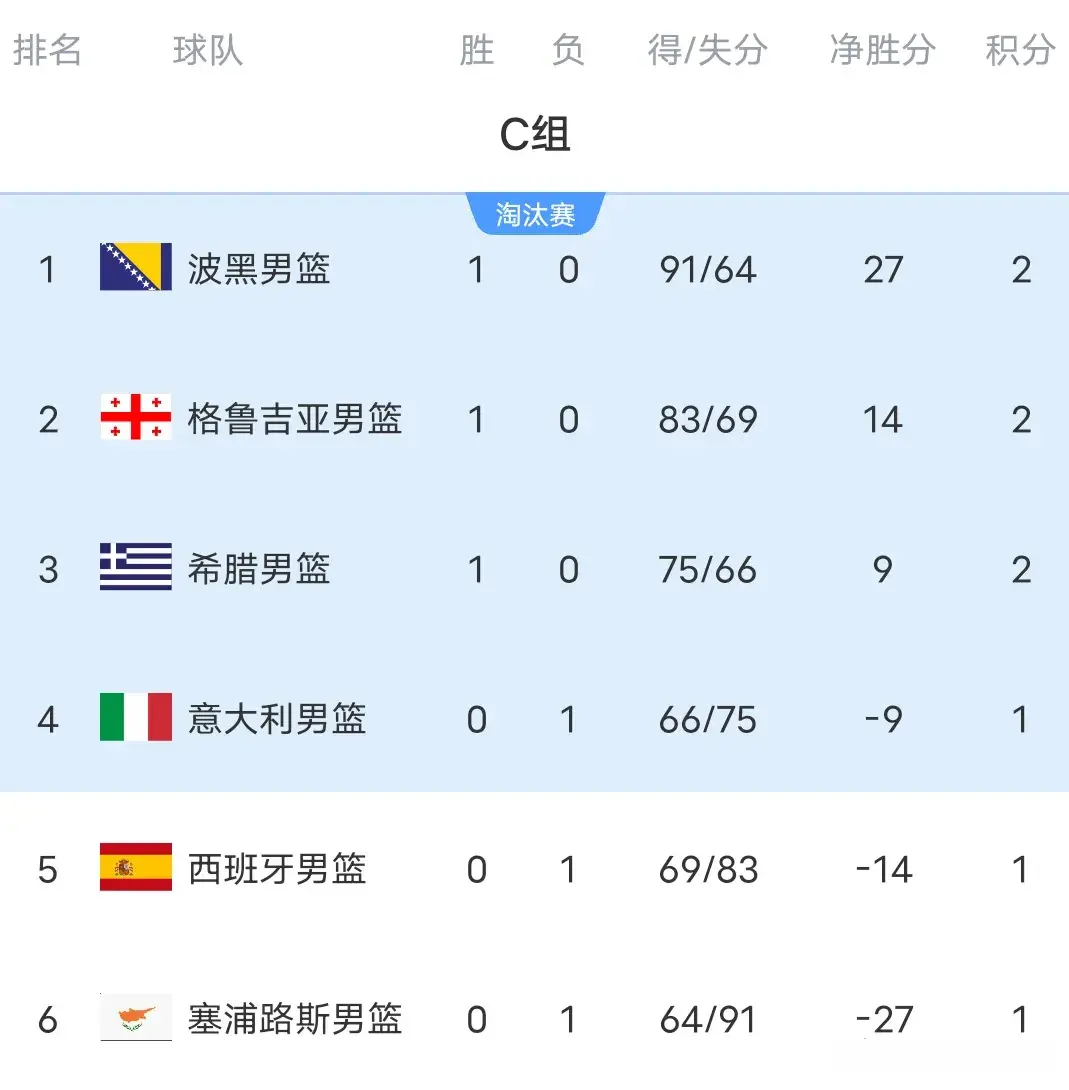Click the 得/失分 column header

tap(708, 50)
